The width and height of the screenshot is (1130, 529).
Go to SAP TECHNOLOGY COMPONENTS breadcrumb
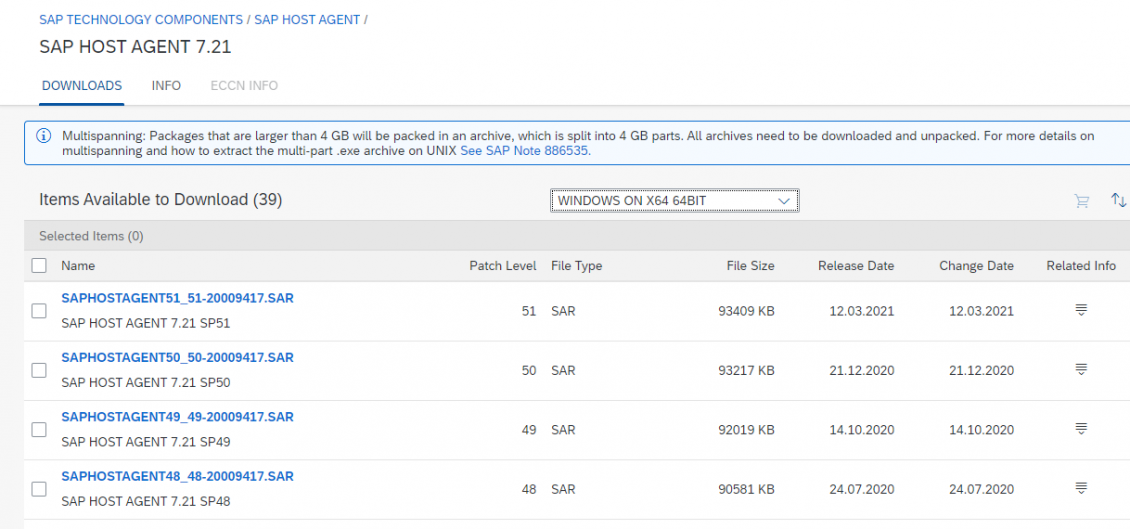pyautogui.click(x=141, y=19)
